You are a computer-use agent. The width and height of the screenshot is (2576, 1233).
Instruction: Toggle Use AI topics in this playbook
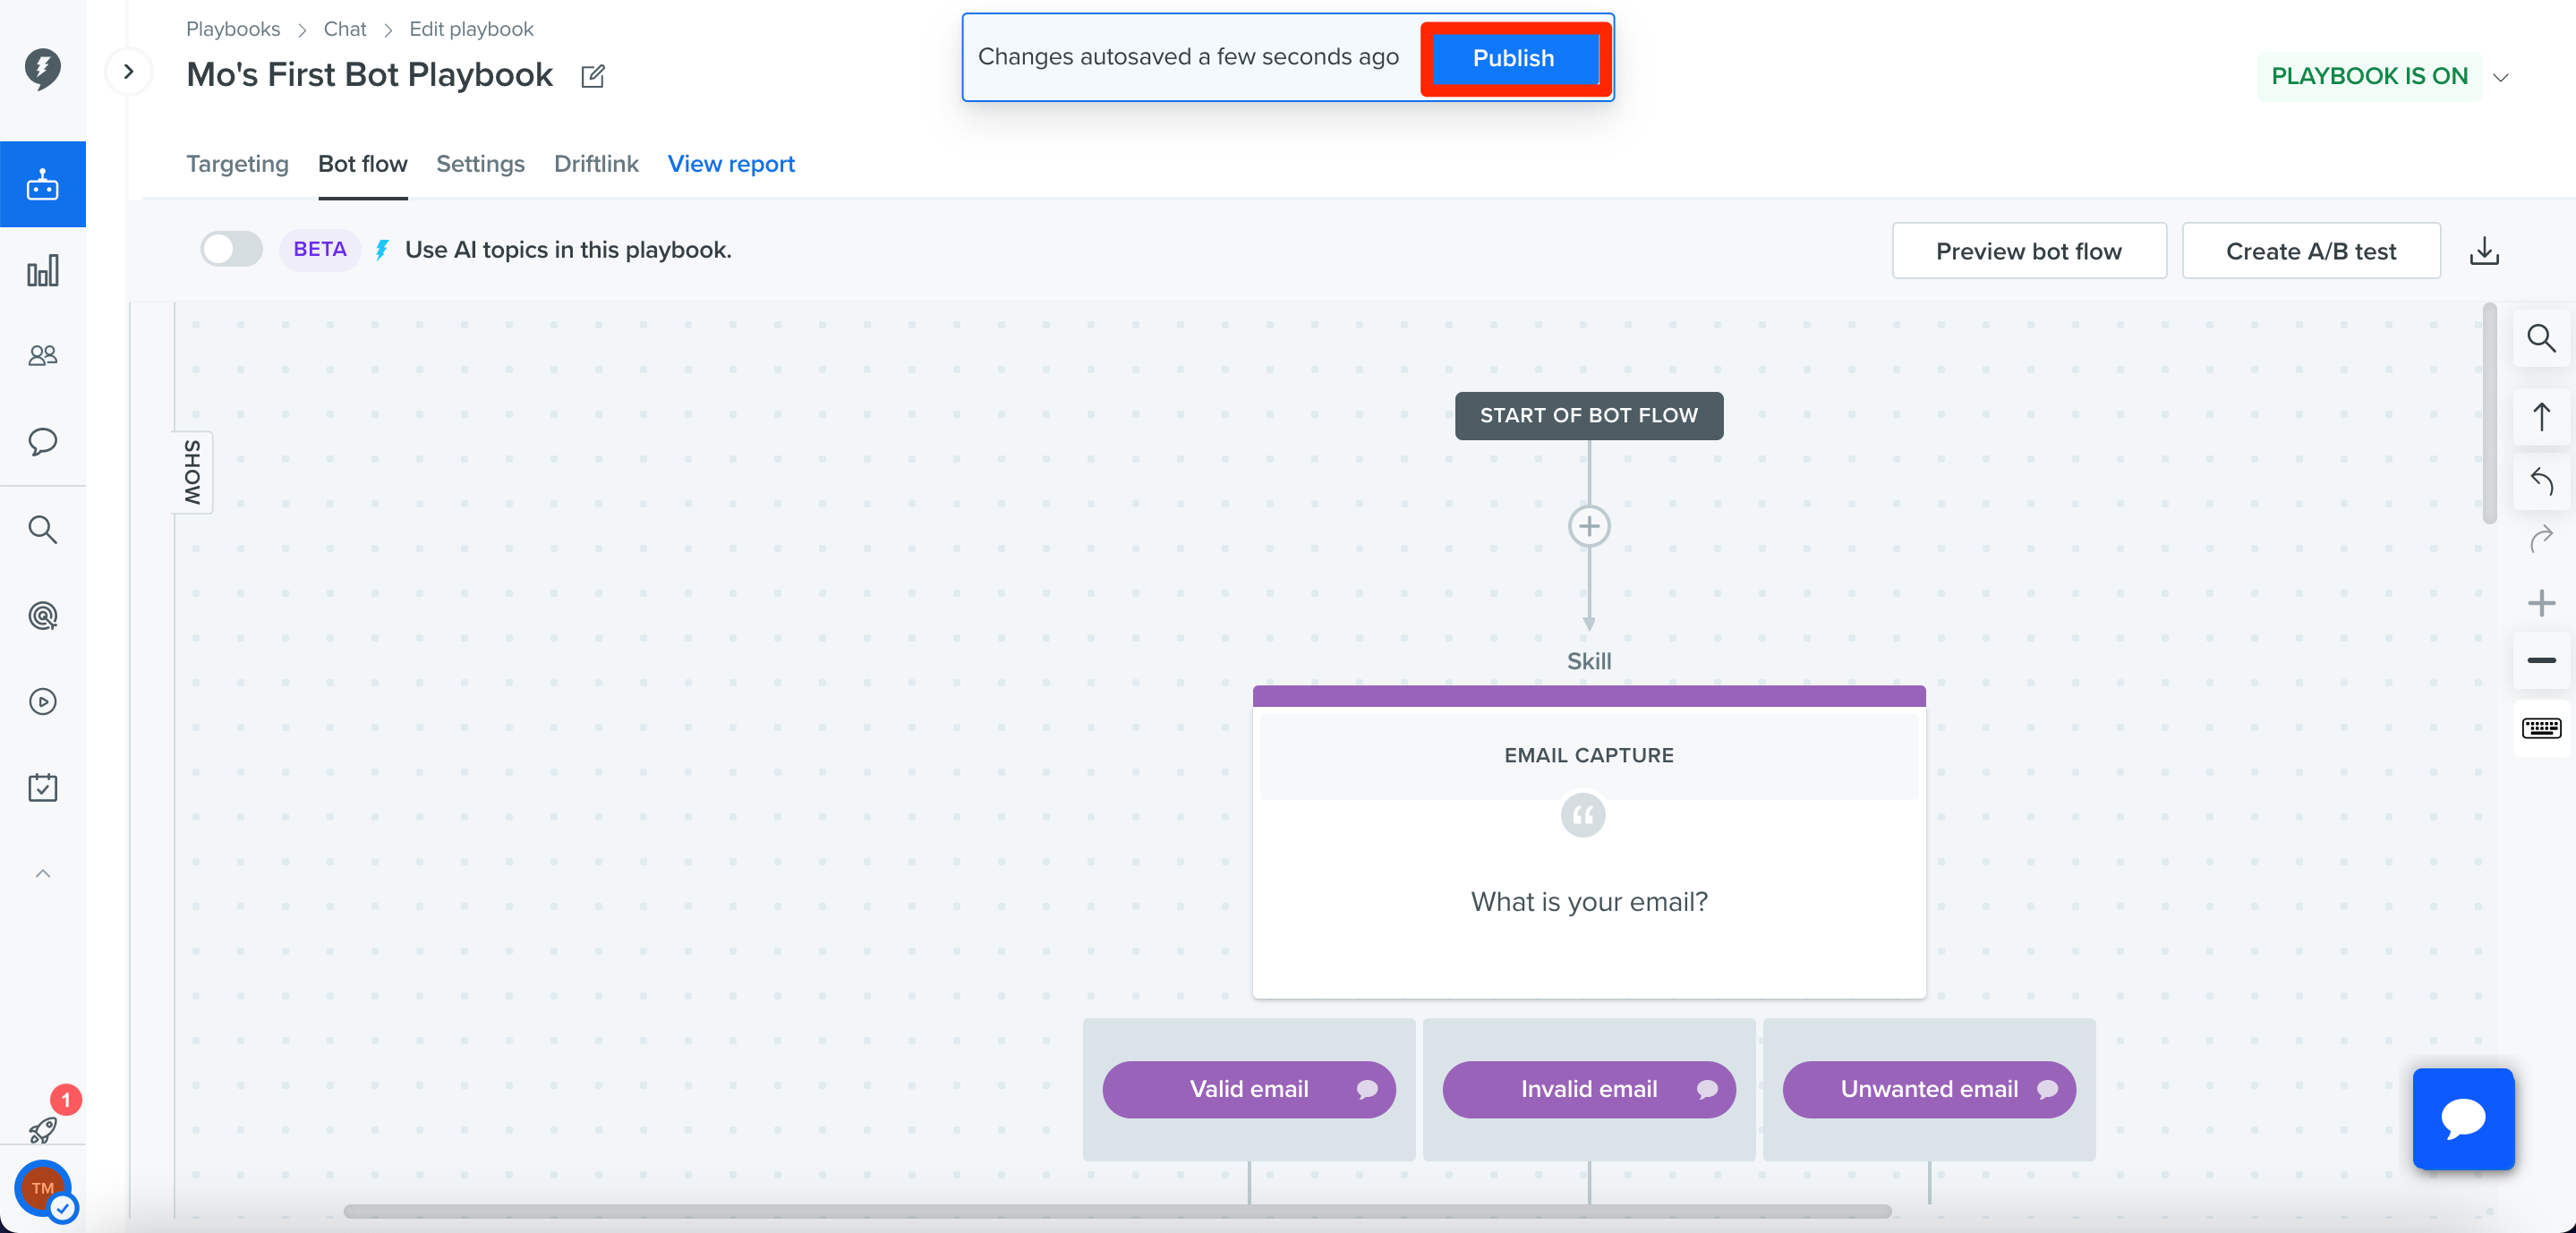pyautogui.click(x=232, y=249)
